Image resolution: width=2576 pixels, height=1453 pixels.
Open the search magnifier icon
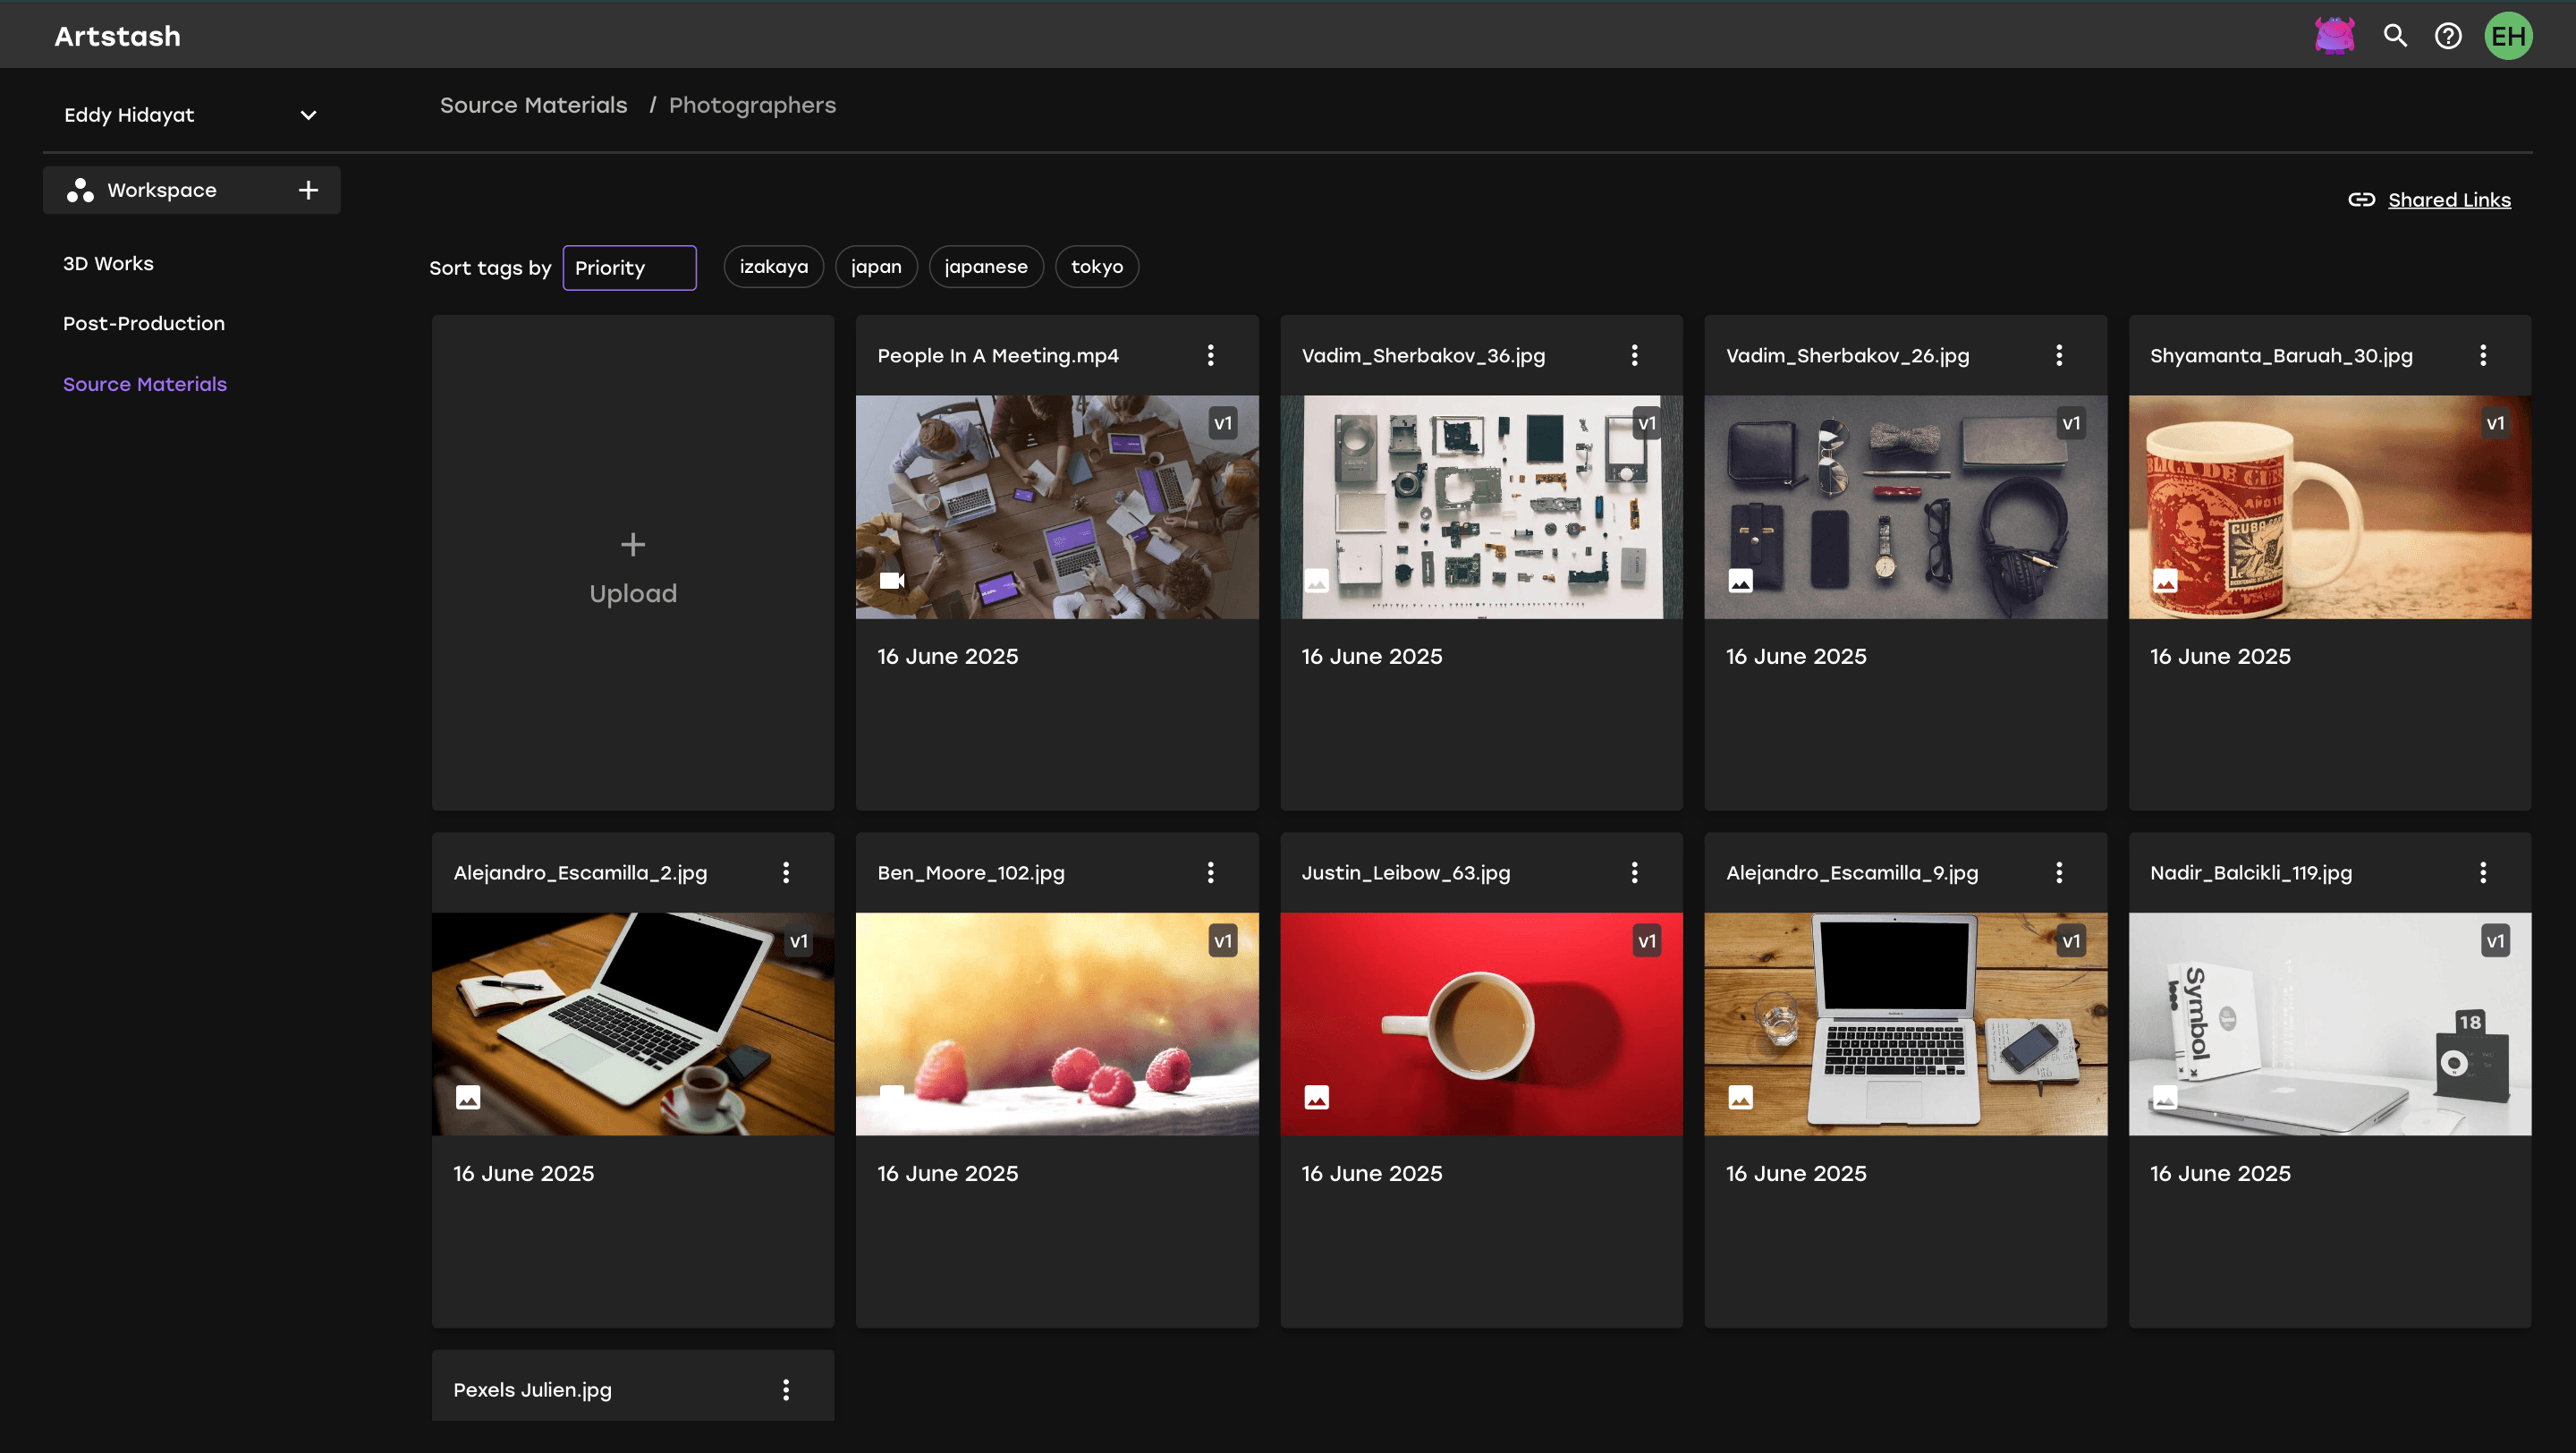coord(2394,36)
